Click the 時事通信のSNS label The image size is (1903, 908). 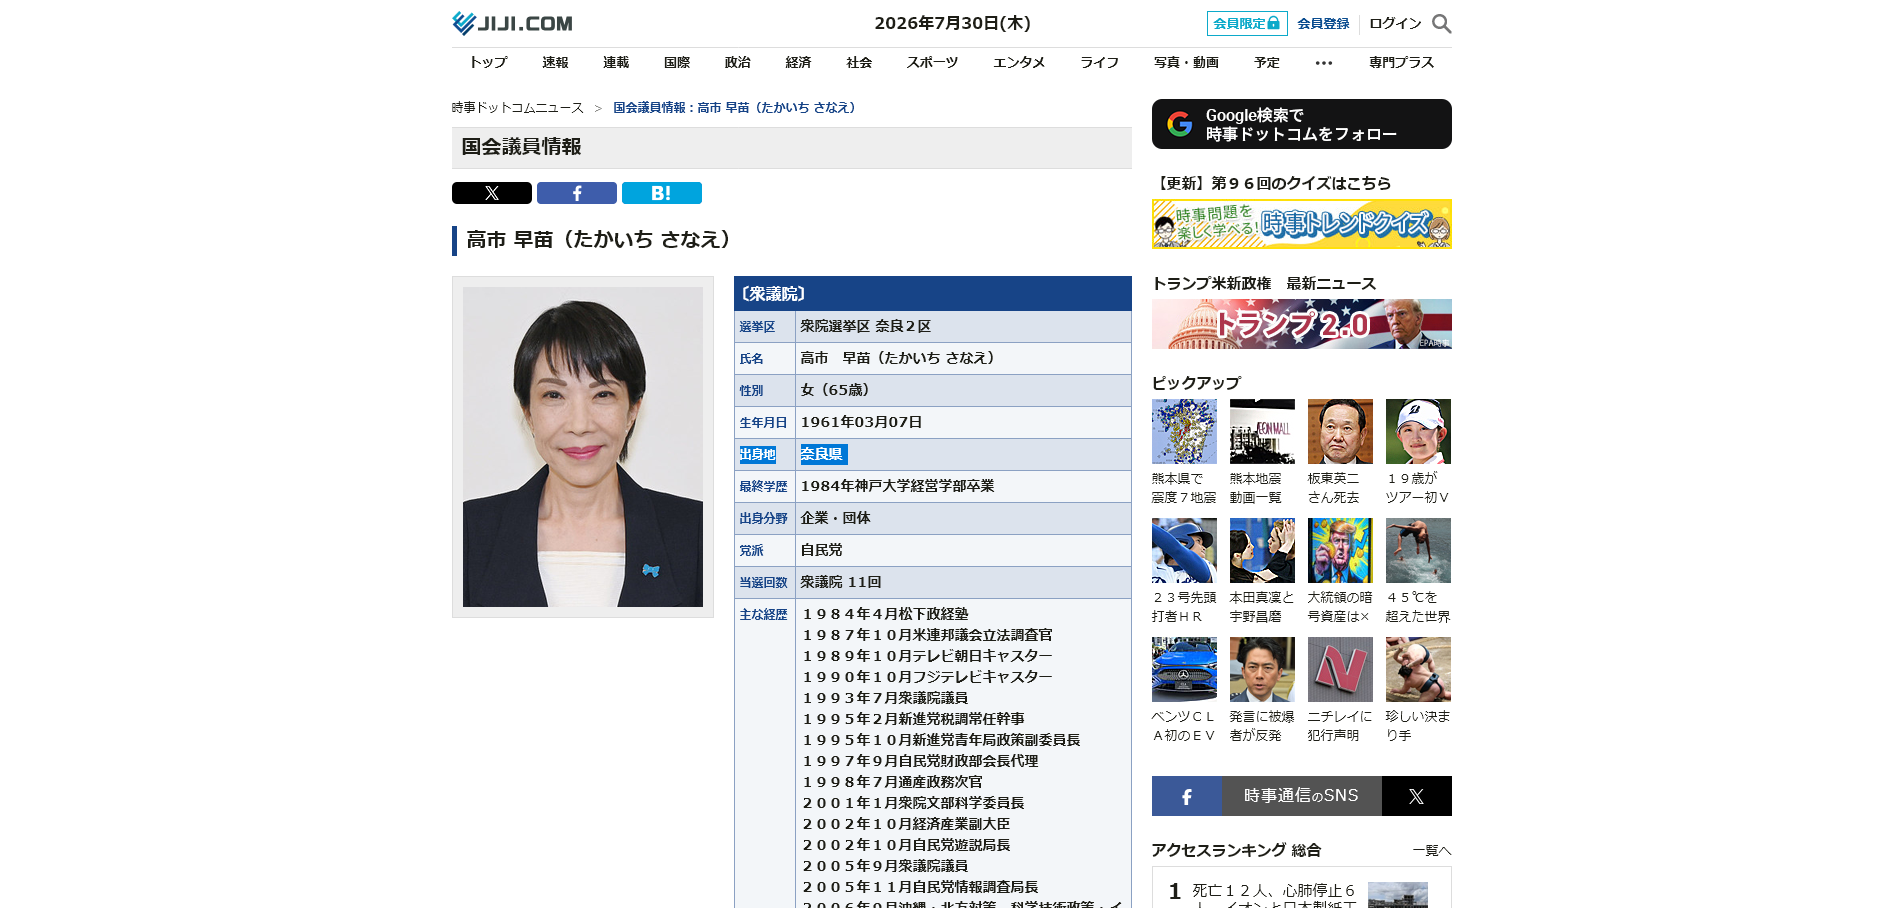[x=1301, y=796]
